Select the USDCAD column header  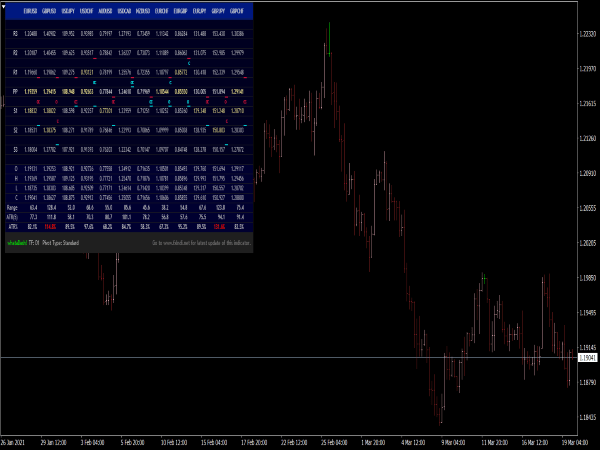pyautogui.click(x=124, y=11)
